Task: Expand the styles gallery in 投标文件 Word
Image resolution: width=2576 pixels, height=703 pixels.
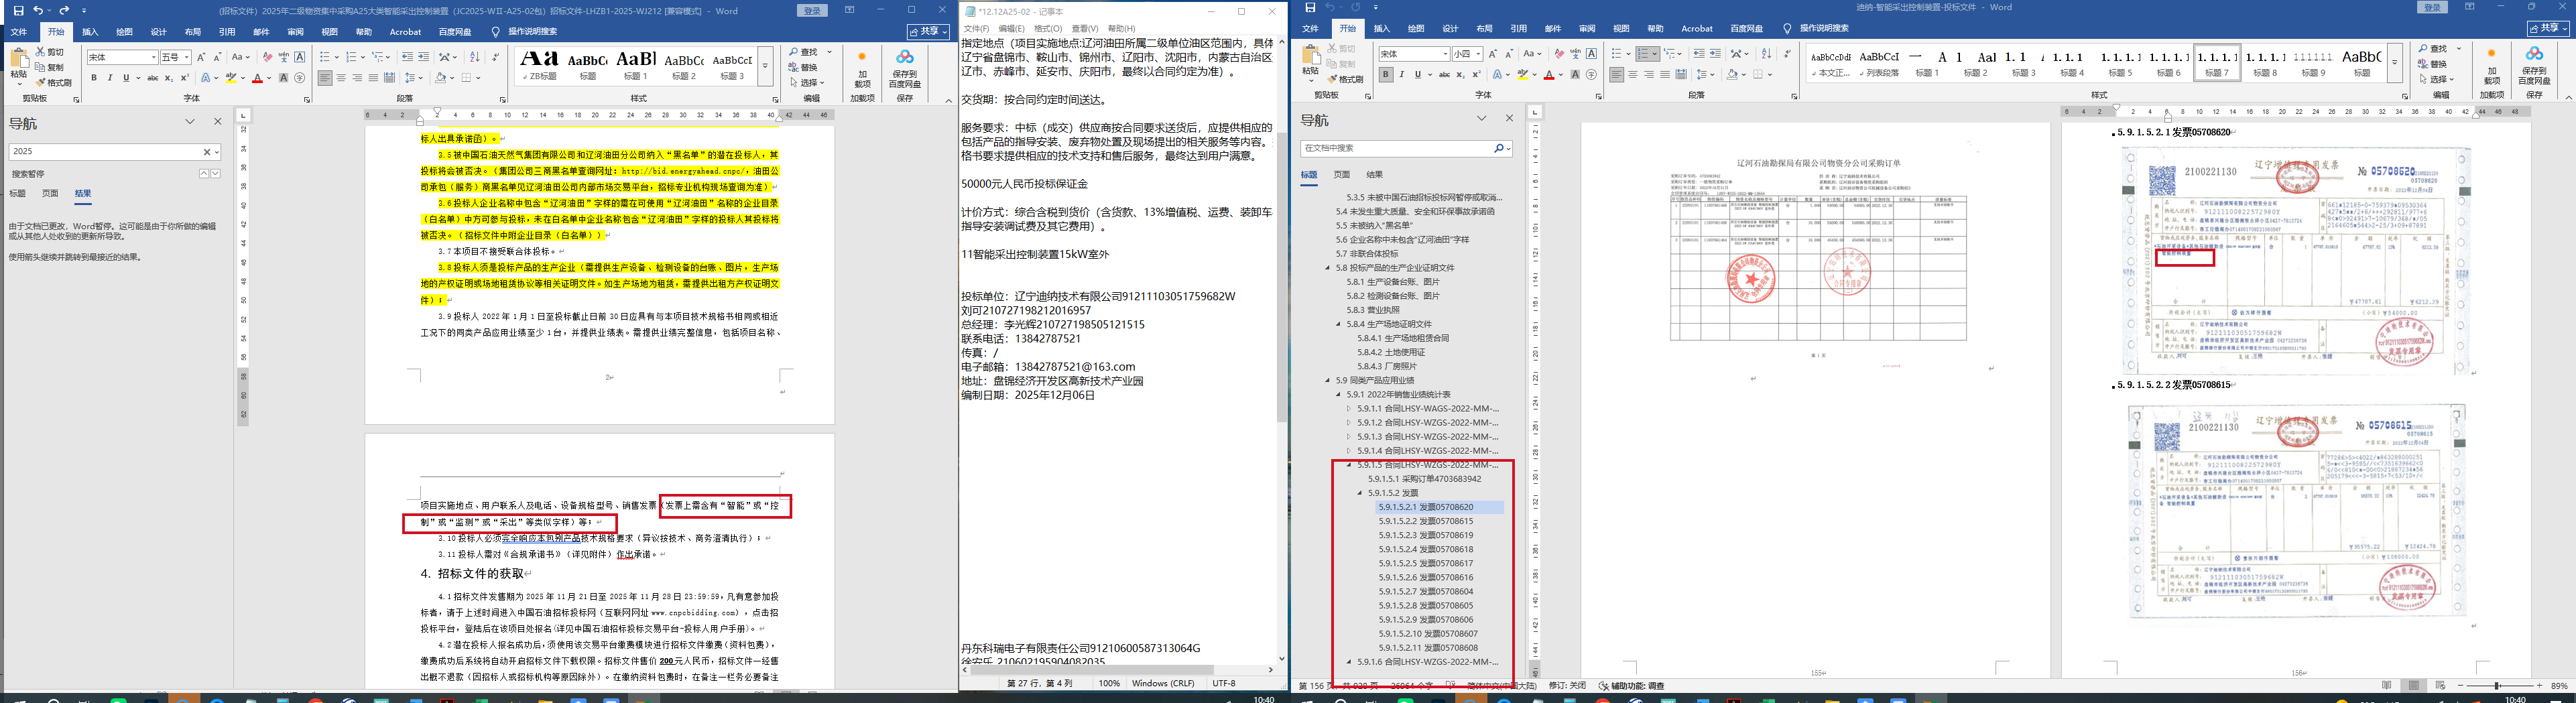Action: click(2395, 62)
